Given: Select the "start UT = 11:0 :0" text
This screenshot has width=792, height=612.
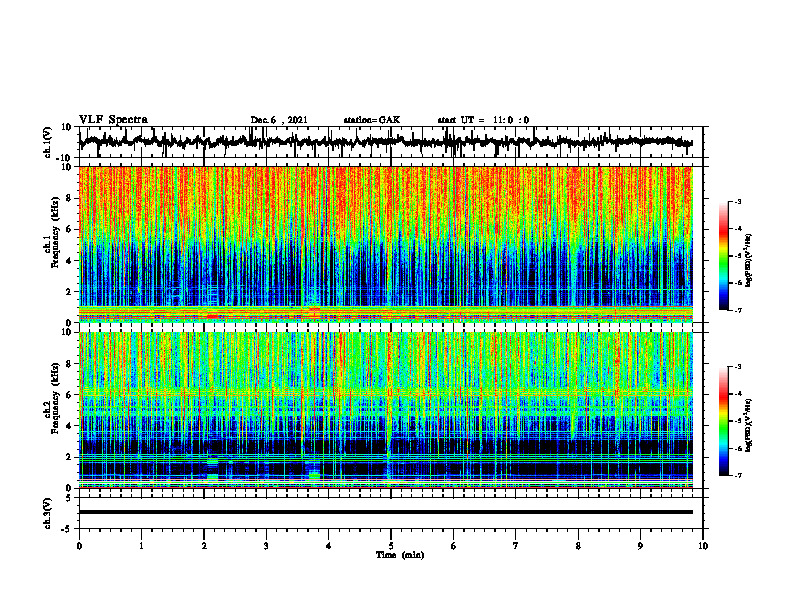Looking at the screenshot, I should (483, 120).
